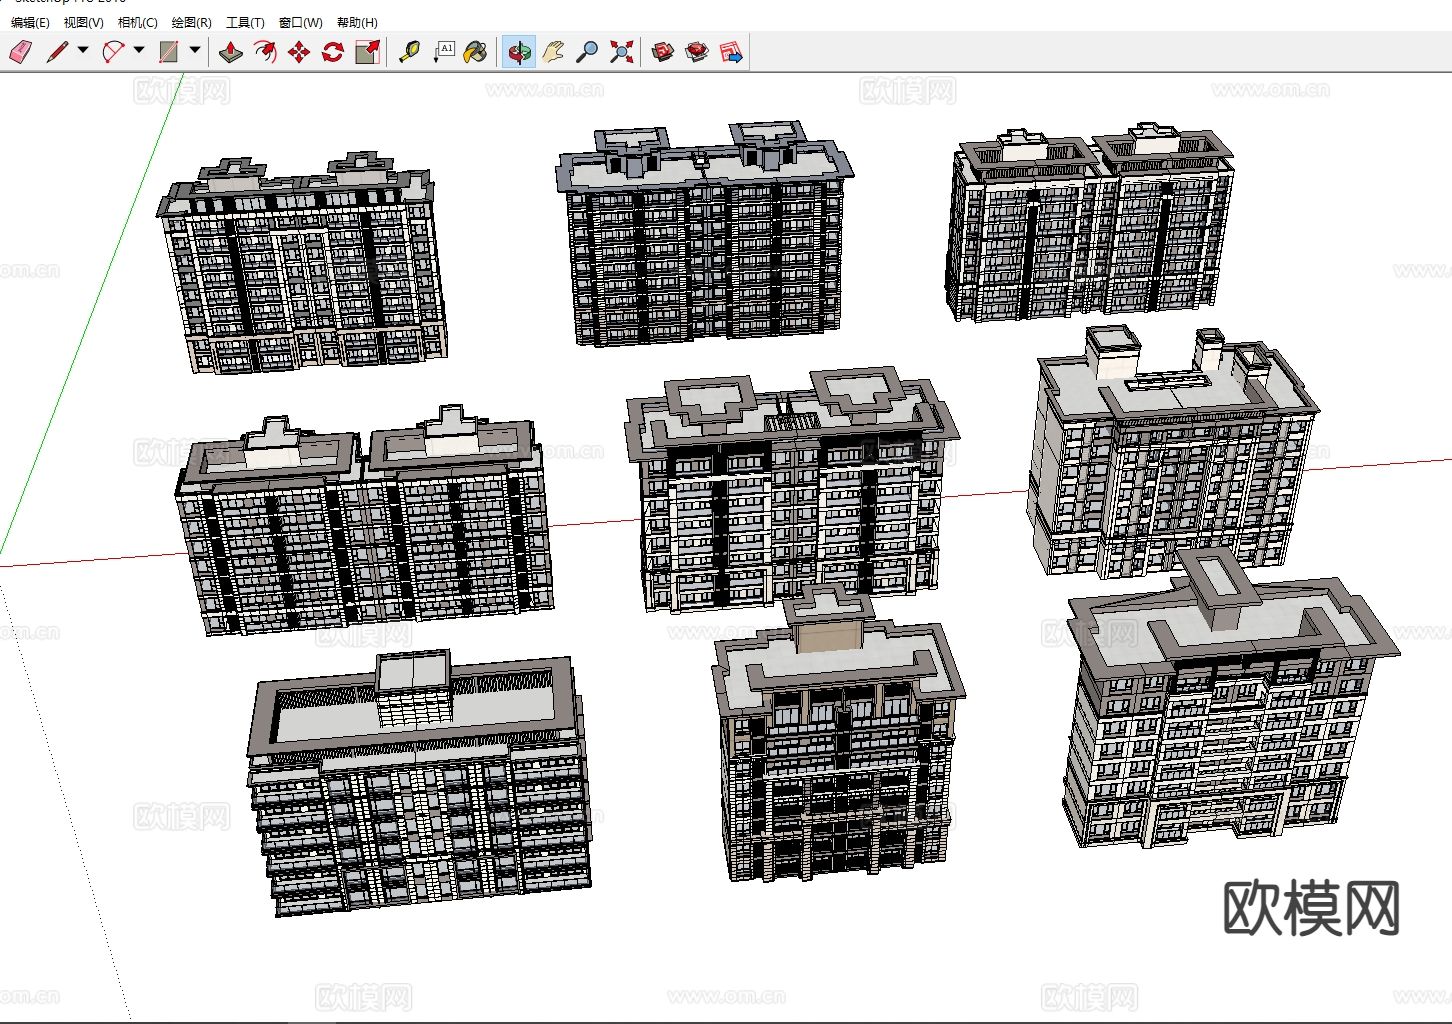
Task: Select the Text label tool
Action: 443,52
